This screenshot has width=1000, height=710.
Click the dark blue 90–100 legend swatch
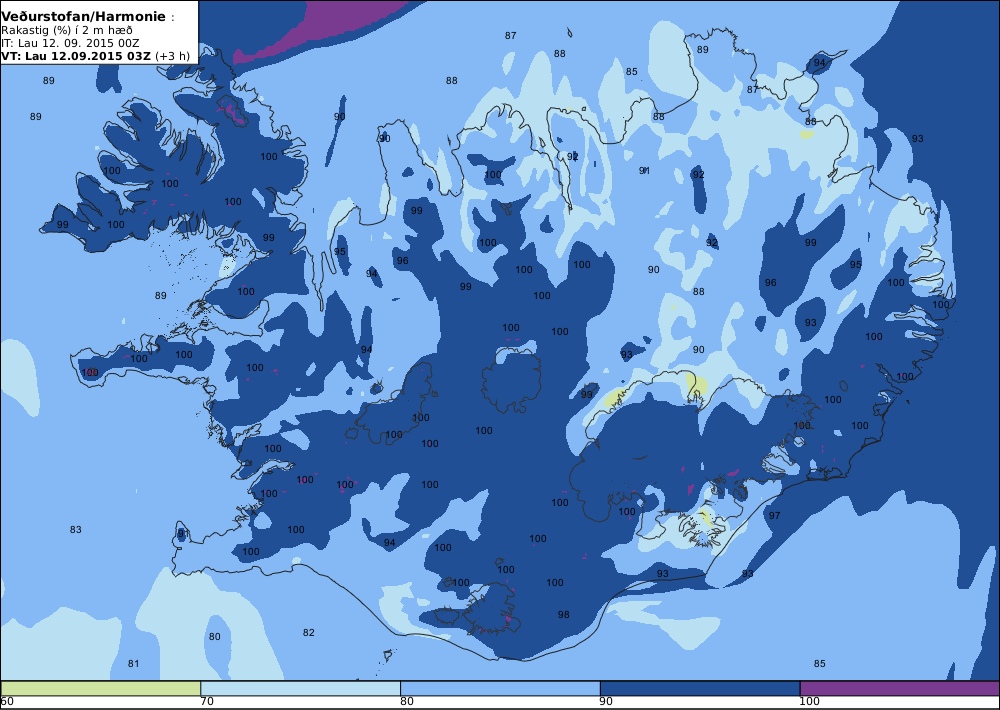(x=700, y=688)
